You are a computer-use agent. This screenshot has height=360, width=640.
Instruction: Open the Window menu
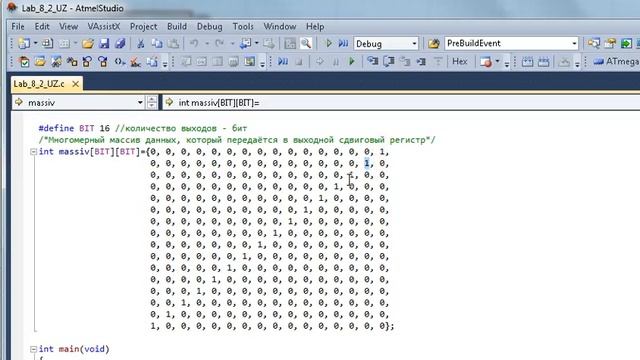click(x=280, y=27)
